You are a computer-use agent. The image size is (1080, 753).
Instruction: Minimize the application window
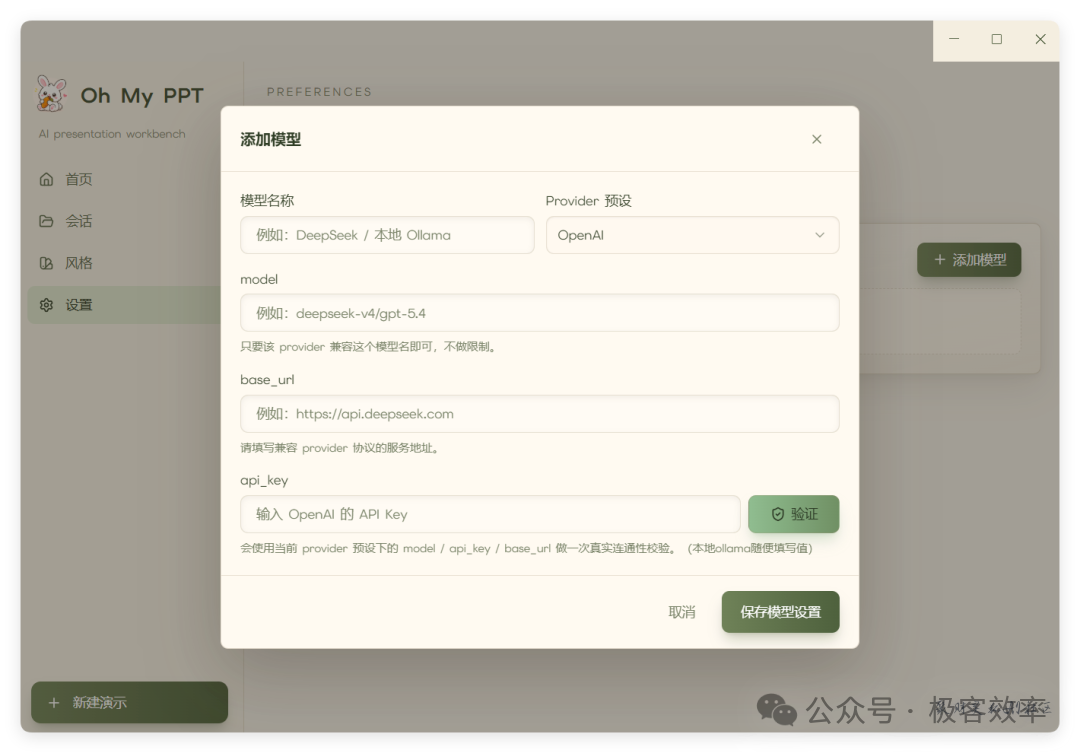[954, 39]
